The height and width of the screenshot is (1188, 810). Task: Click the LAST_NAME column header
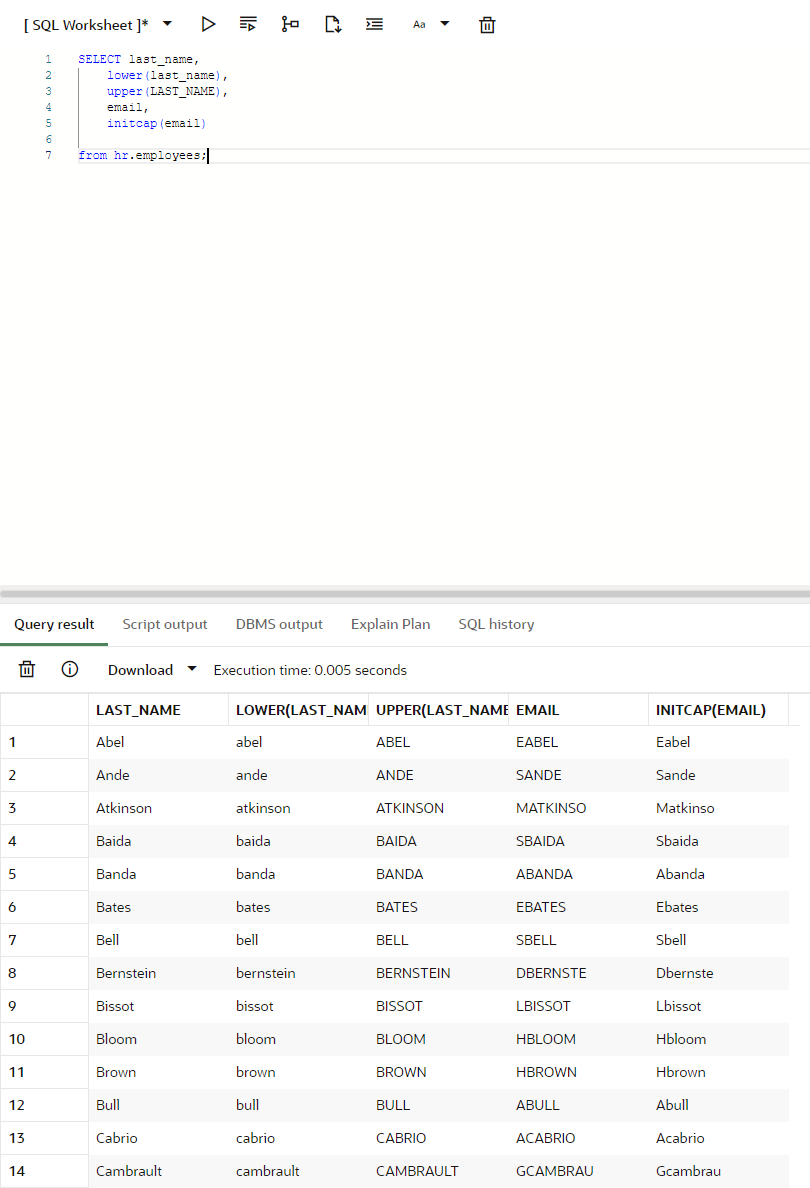click(158, 710)
